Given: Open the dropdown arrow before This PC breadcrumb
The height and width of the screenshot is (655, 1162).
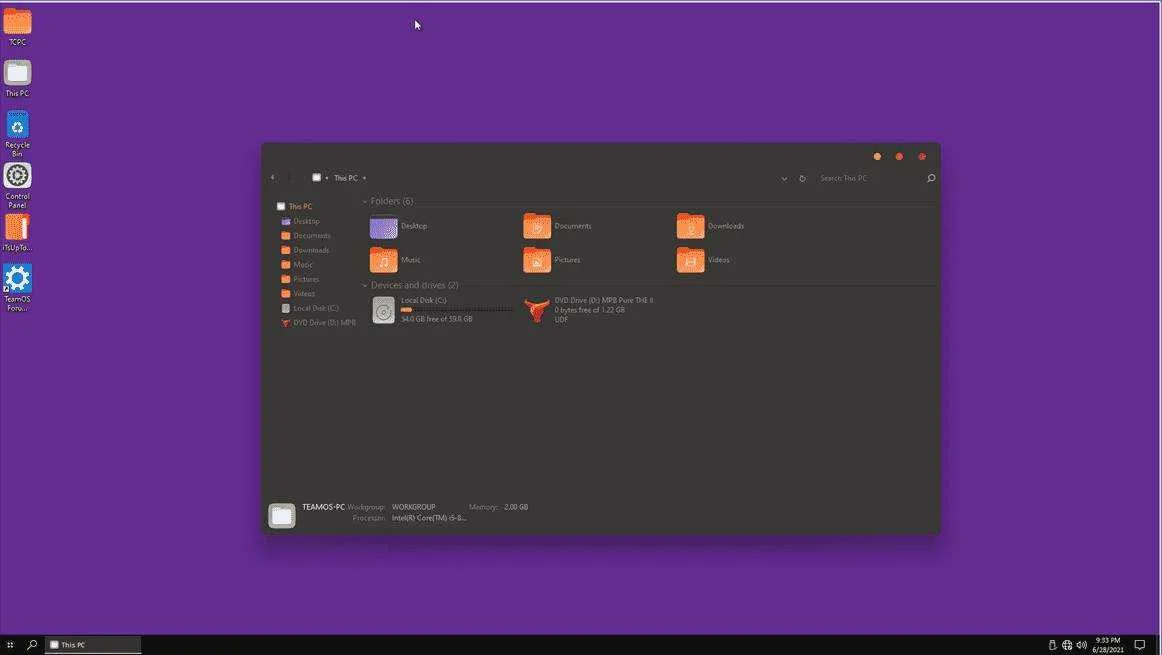Looking at the screenshot, I should coord(327,178).
